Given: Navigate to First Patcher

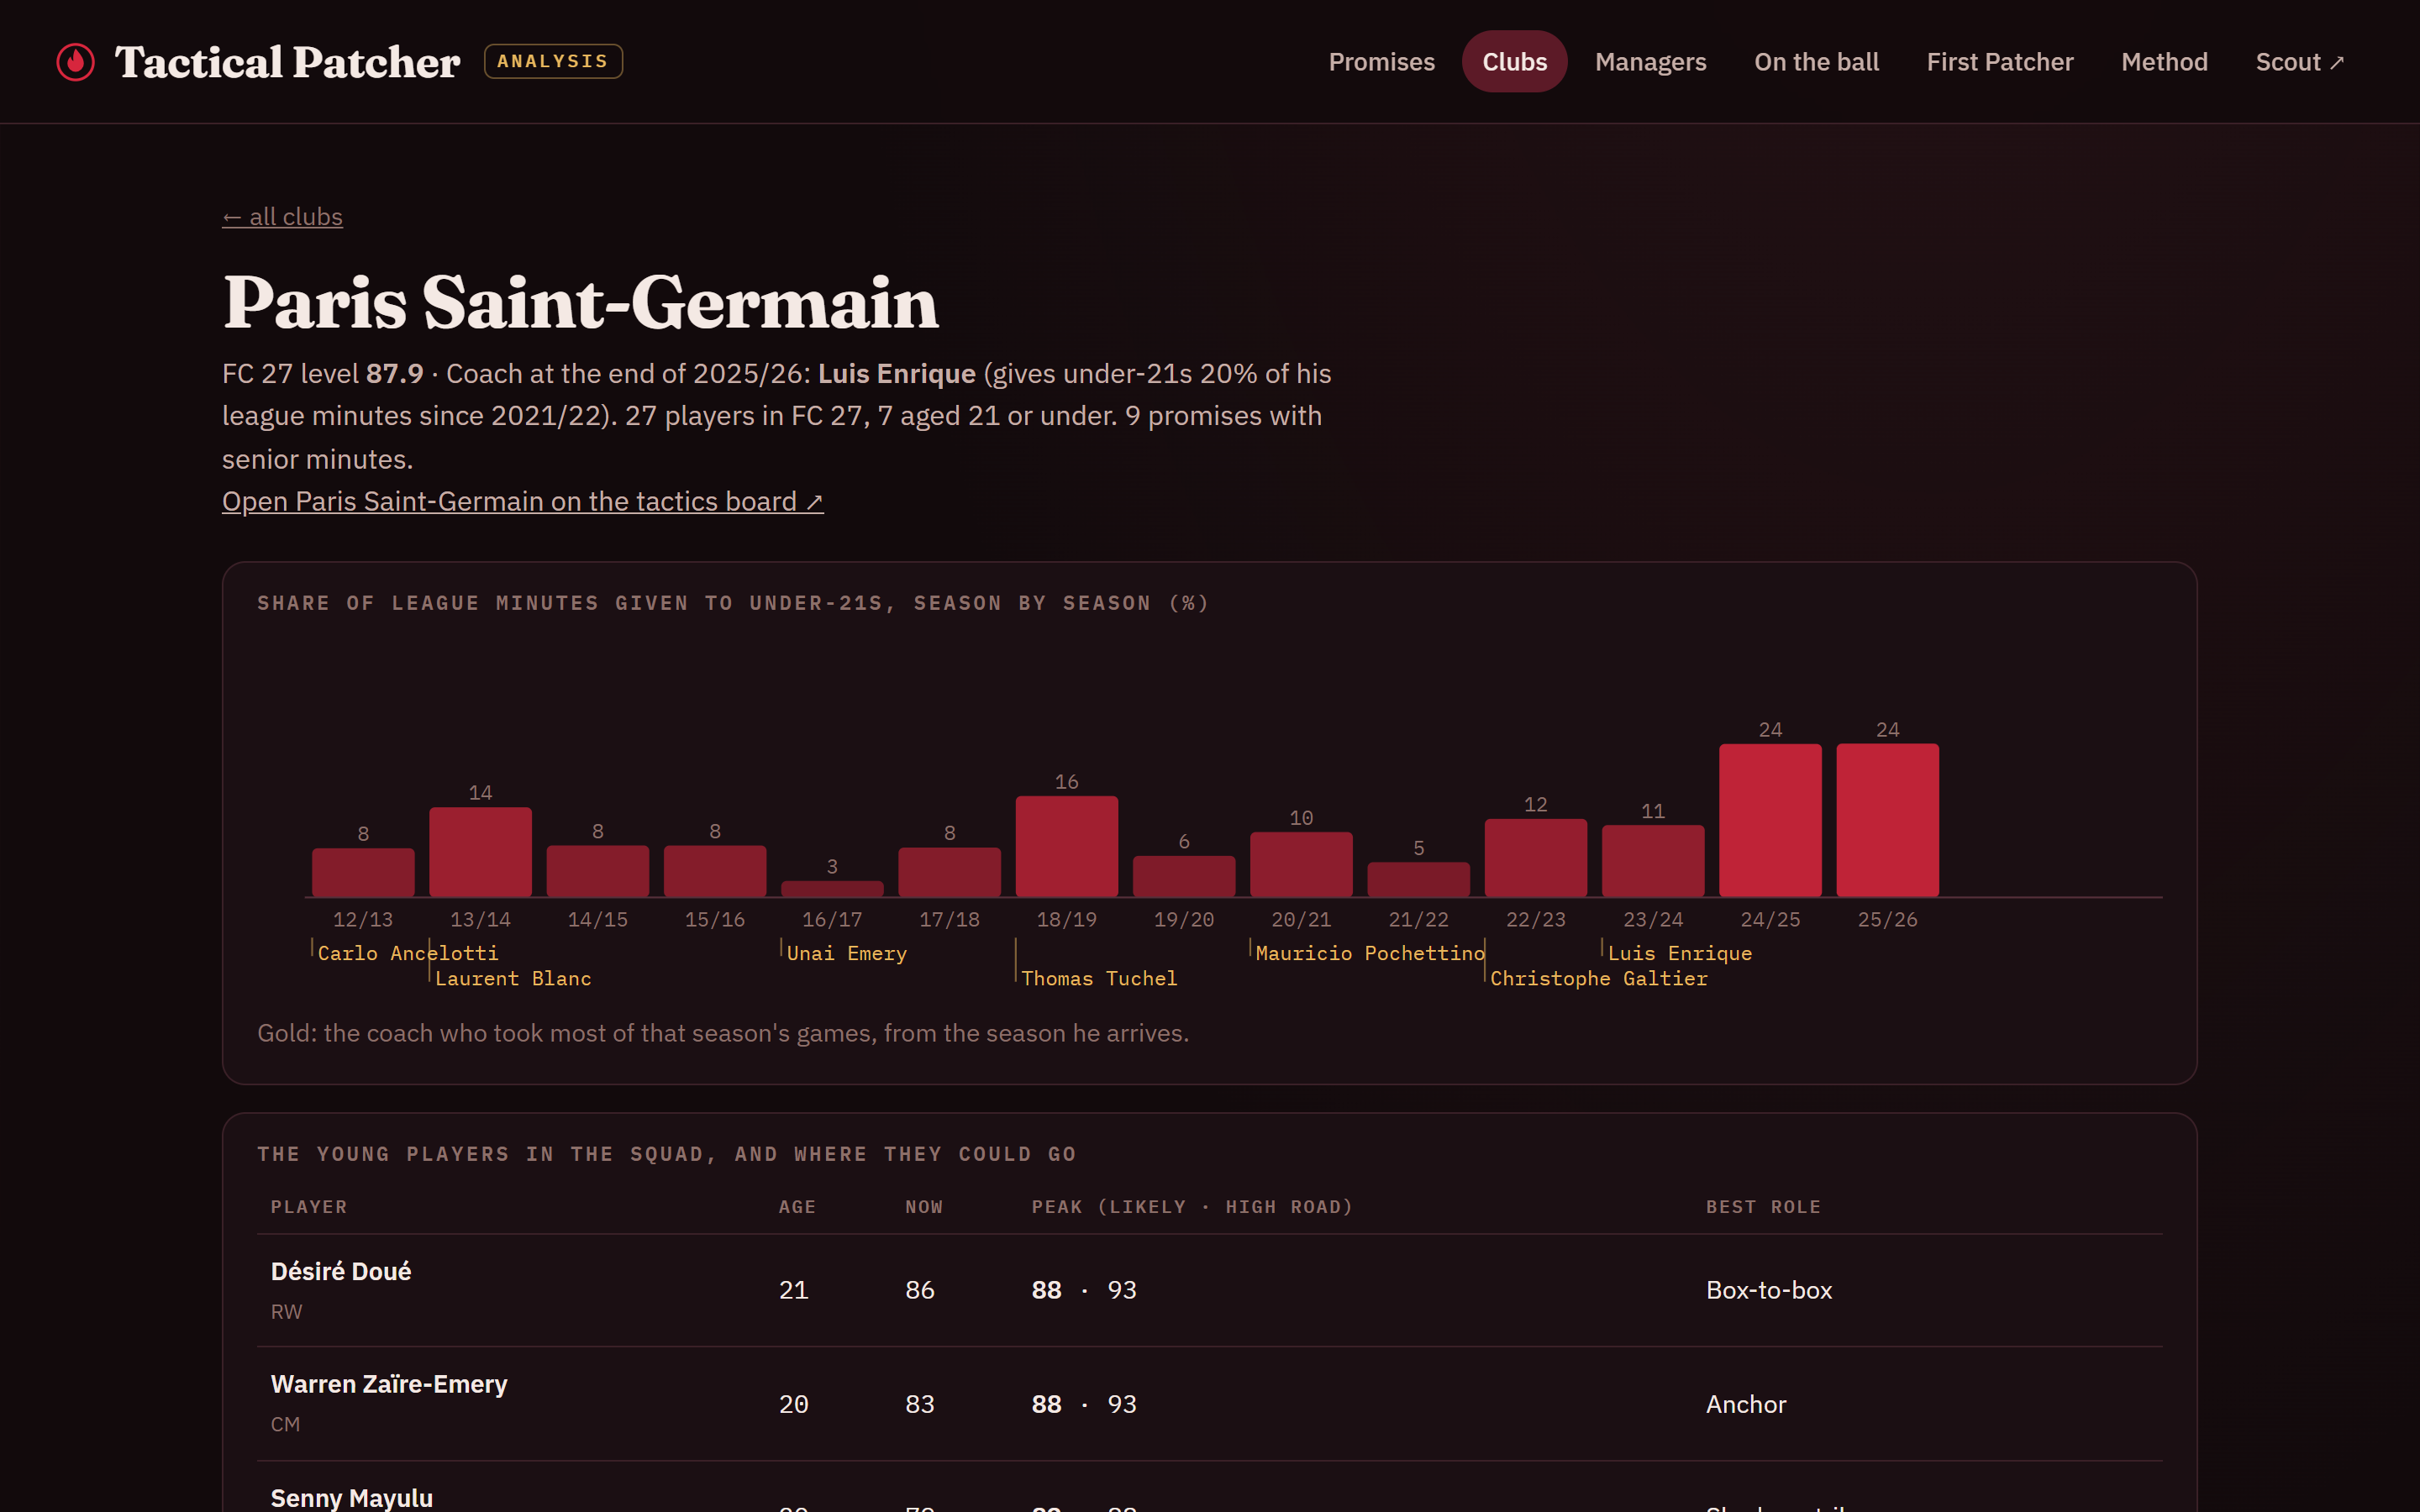Looking at the screenshot, I should (1999, 62).
